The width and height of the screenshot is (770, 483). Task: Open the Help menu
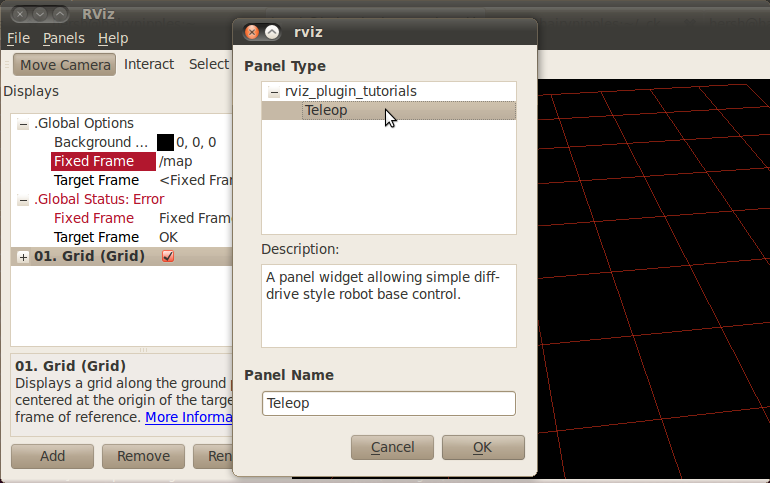(113, 38)
